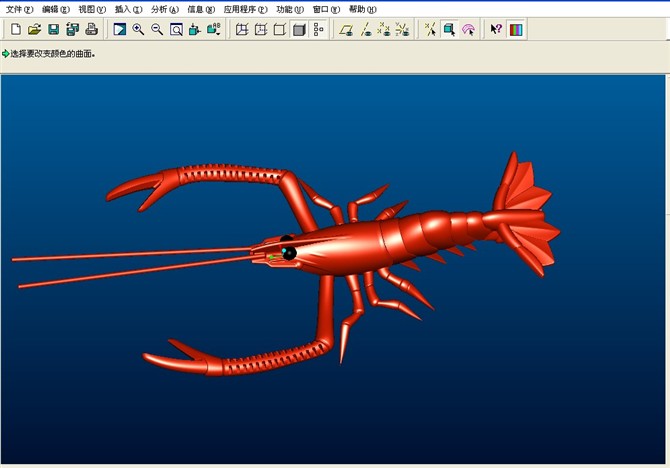This screenshot has height=468, width=670.
Task: Enable shaded display mode
Action: [x=299, y=30]
